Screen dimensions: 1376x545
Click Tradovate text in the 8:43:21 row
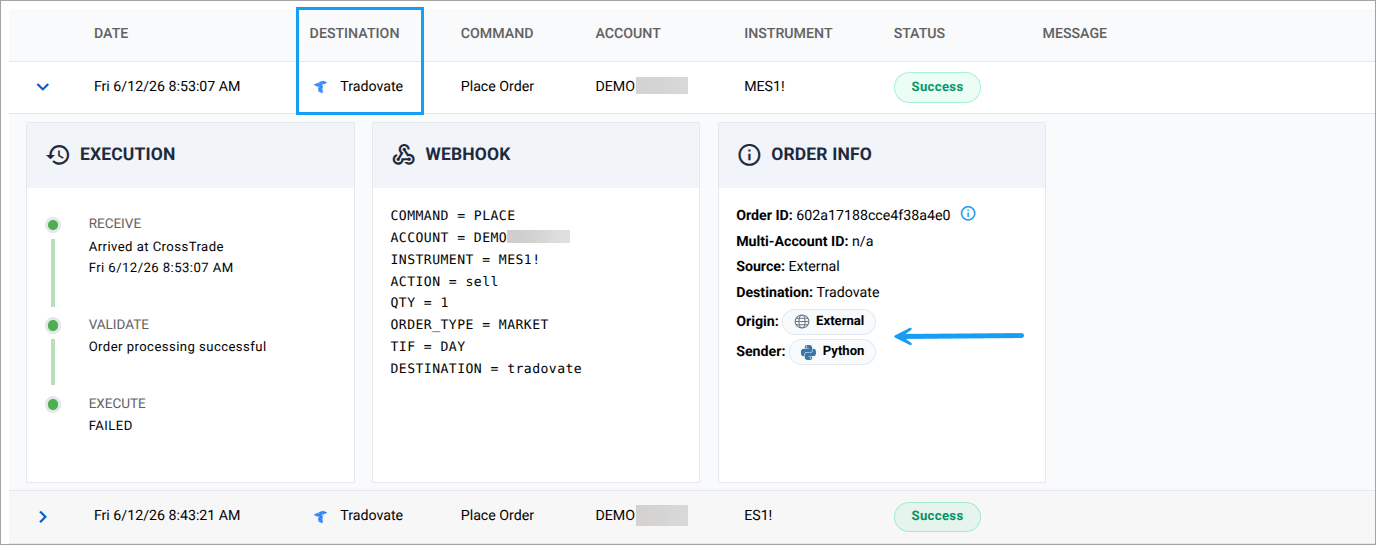371,516
